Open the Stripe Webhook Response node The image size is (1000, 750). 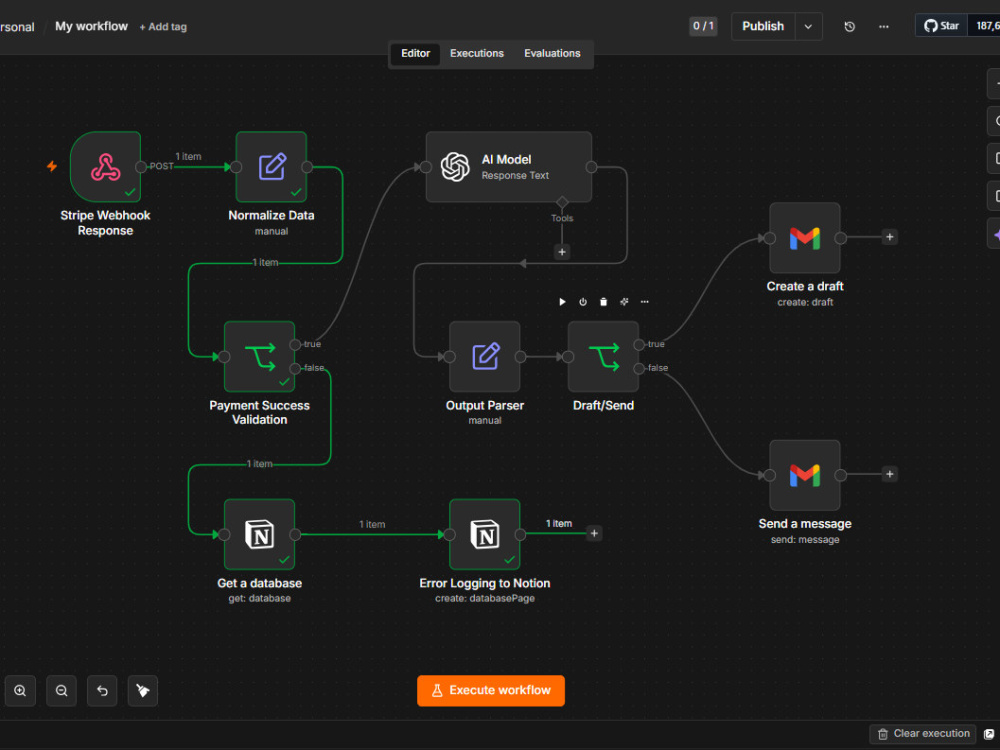(x=105, y=167)
